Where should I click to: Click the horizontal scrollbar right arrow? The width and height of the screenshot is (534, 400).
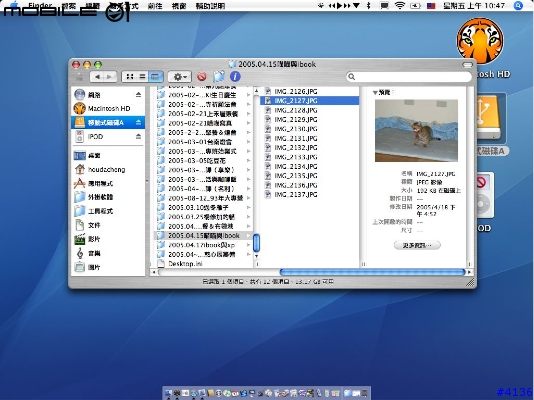coord(470,272)
